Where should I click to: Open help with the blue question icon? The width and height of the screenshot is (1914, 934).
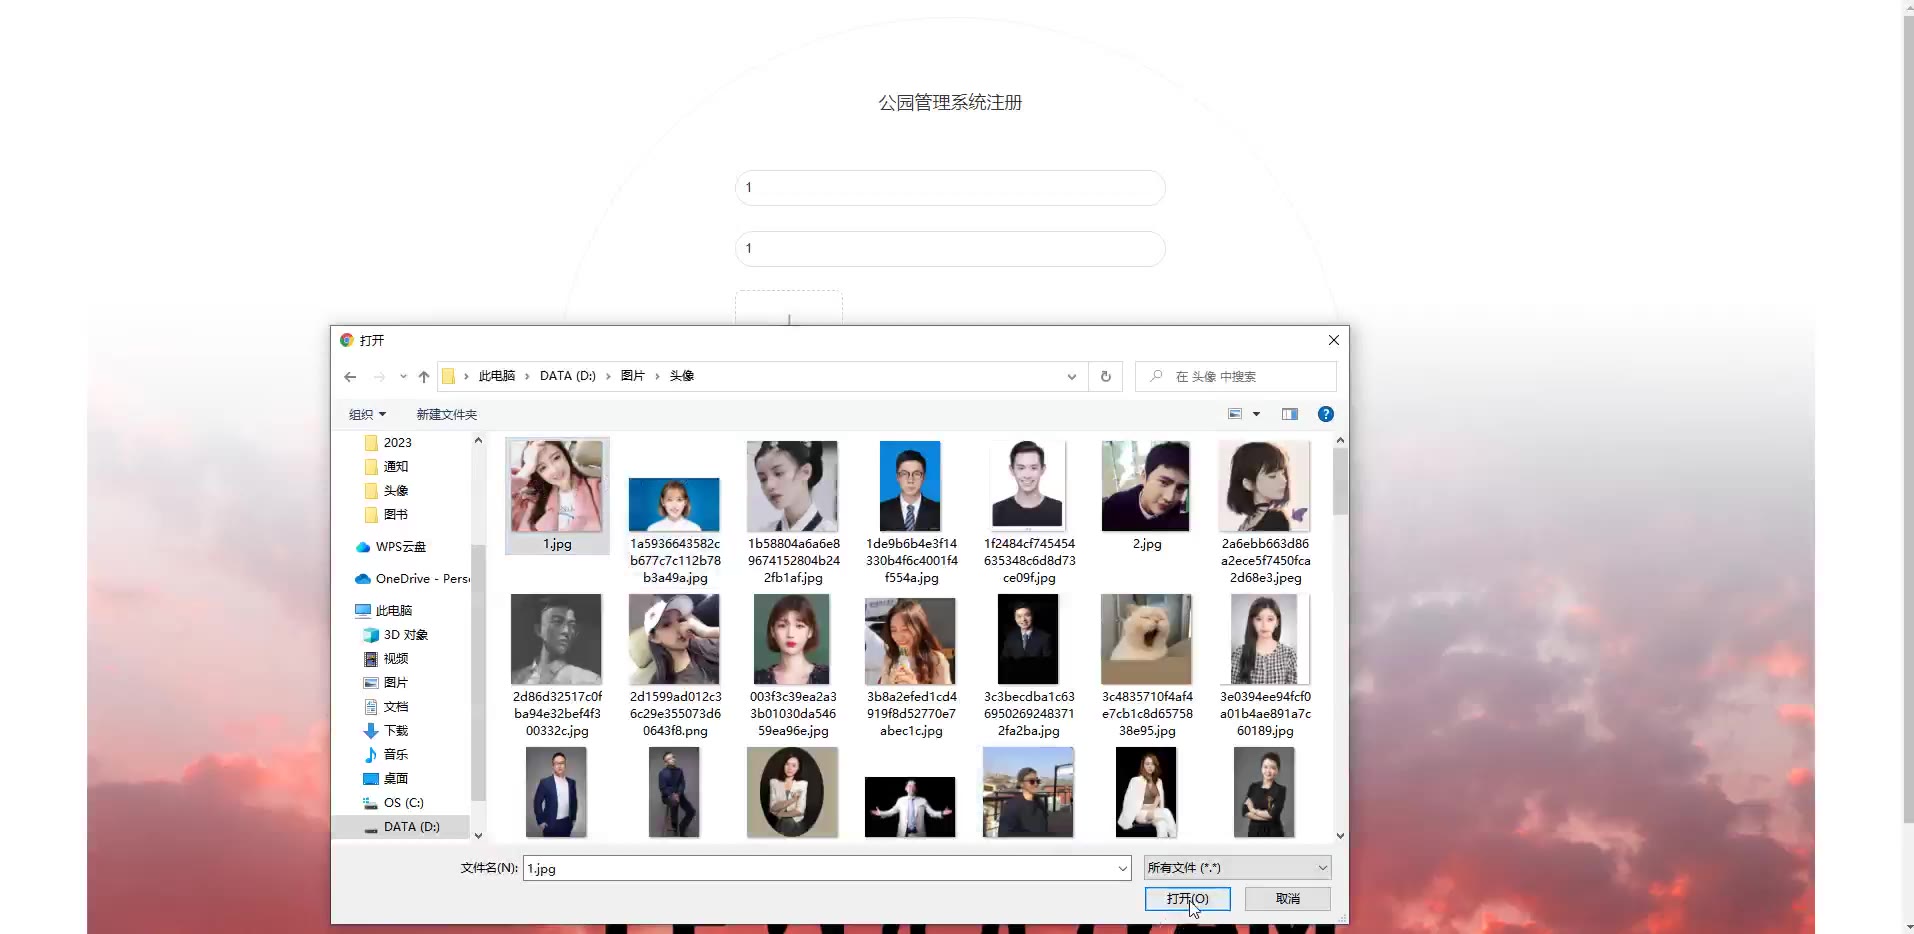[x=1326, y=414]
